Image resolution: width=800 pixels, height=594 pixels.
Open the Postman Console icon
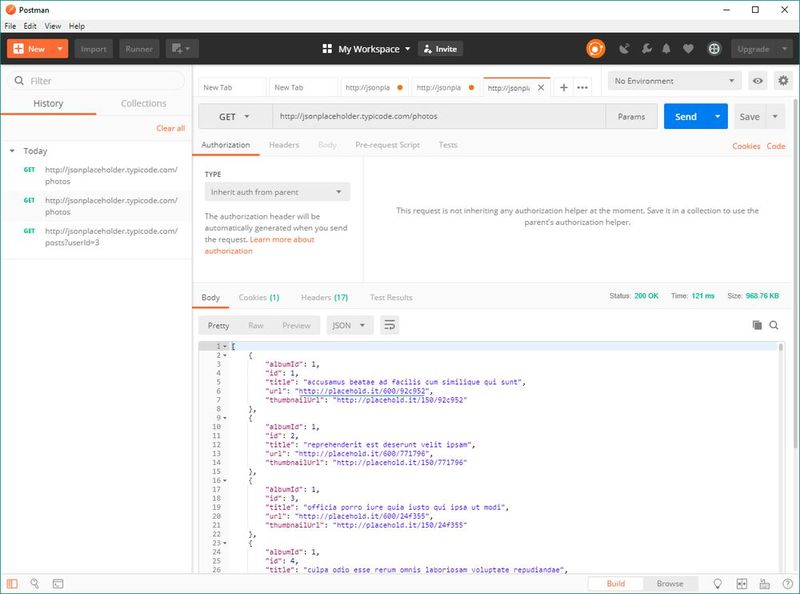click(x=58, y=583)
